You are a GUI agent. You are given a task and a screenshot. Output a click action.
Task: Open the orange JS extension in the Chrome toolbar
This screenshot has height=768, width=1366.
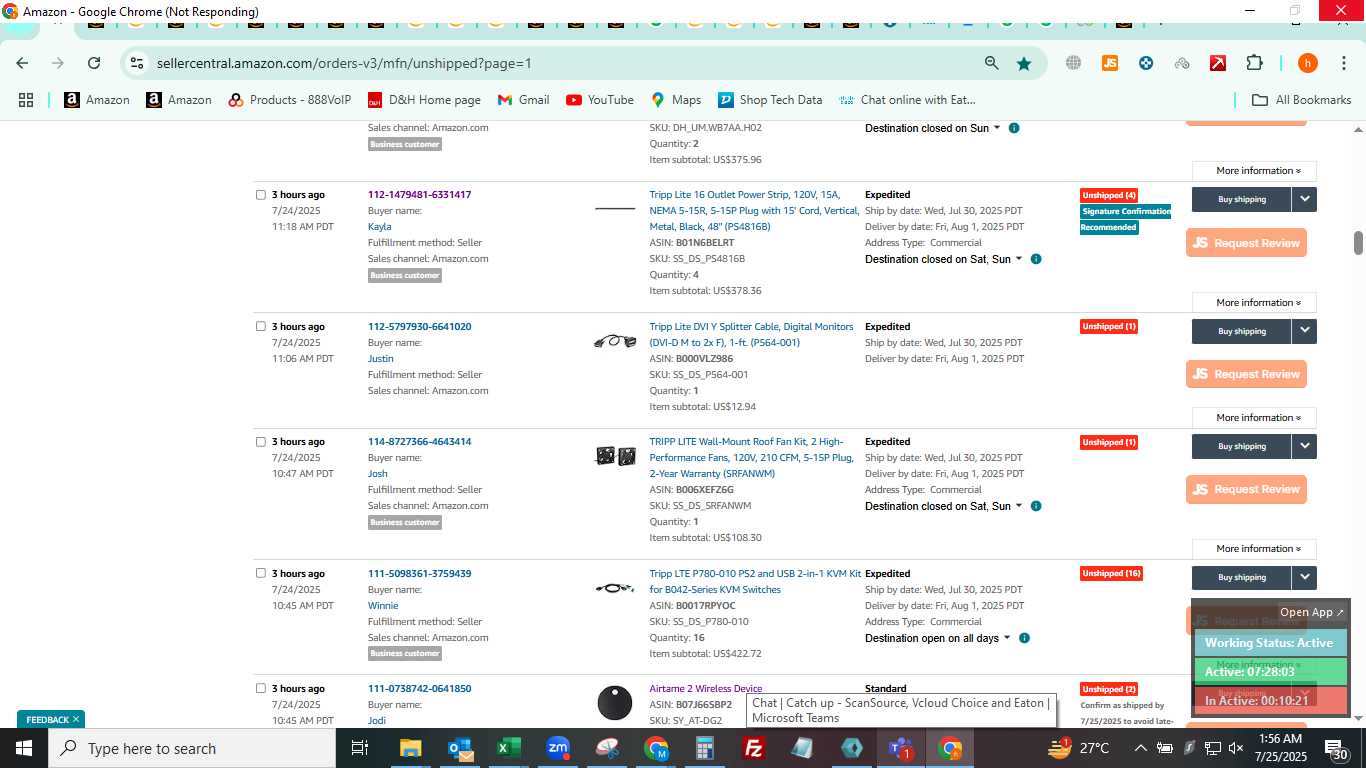[x=1109, y=63]
